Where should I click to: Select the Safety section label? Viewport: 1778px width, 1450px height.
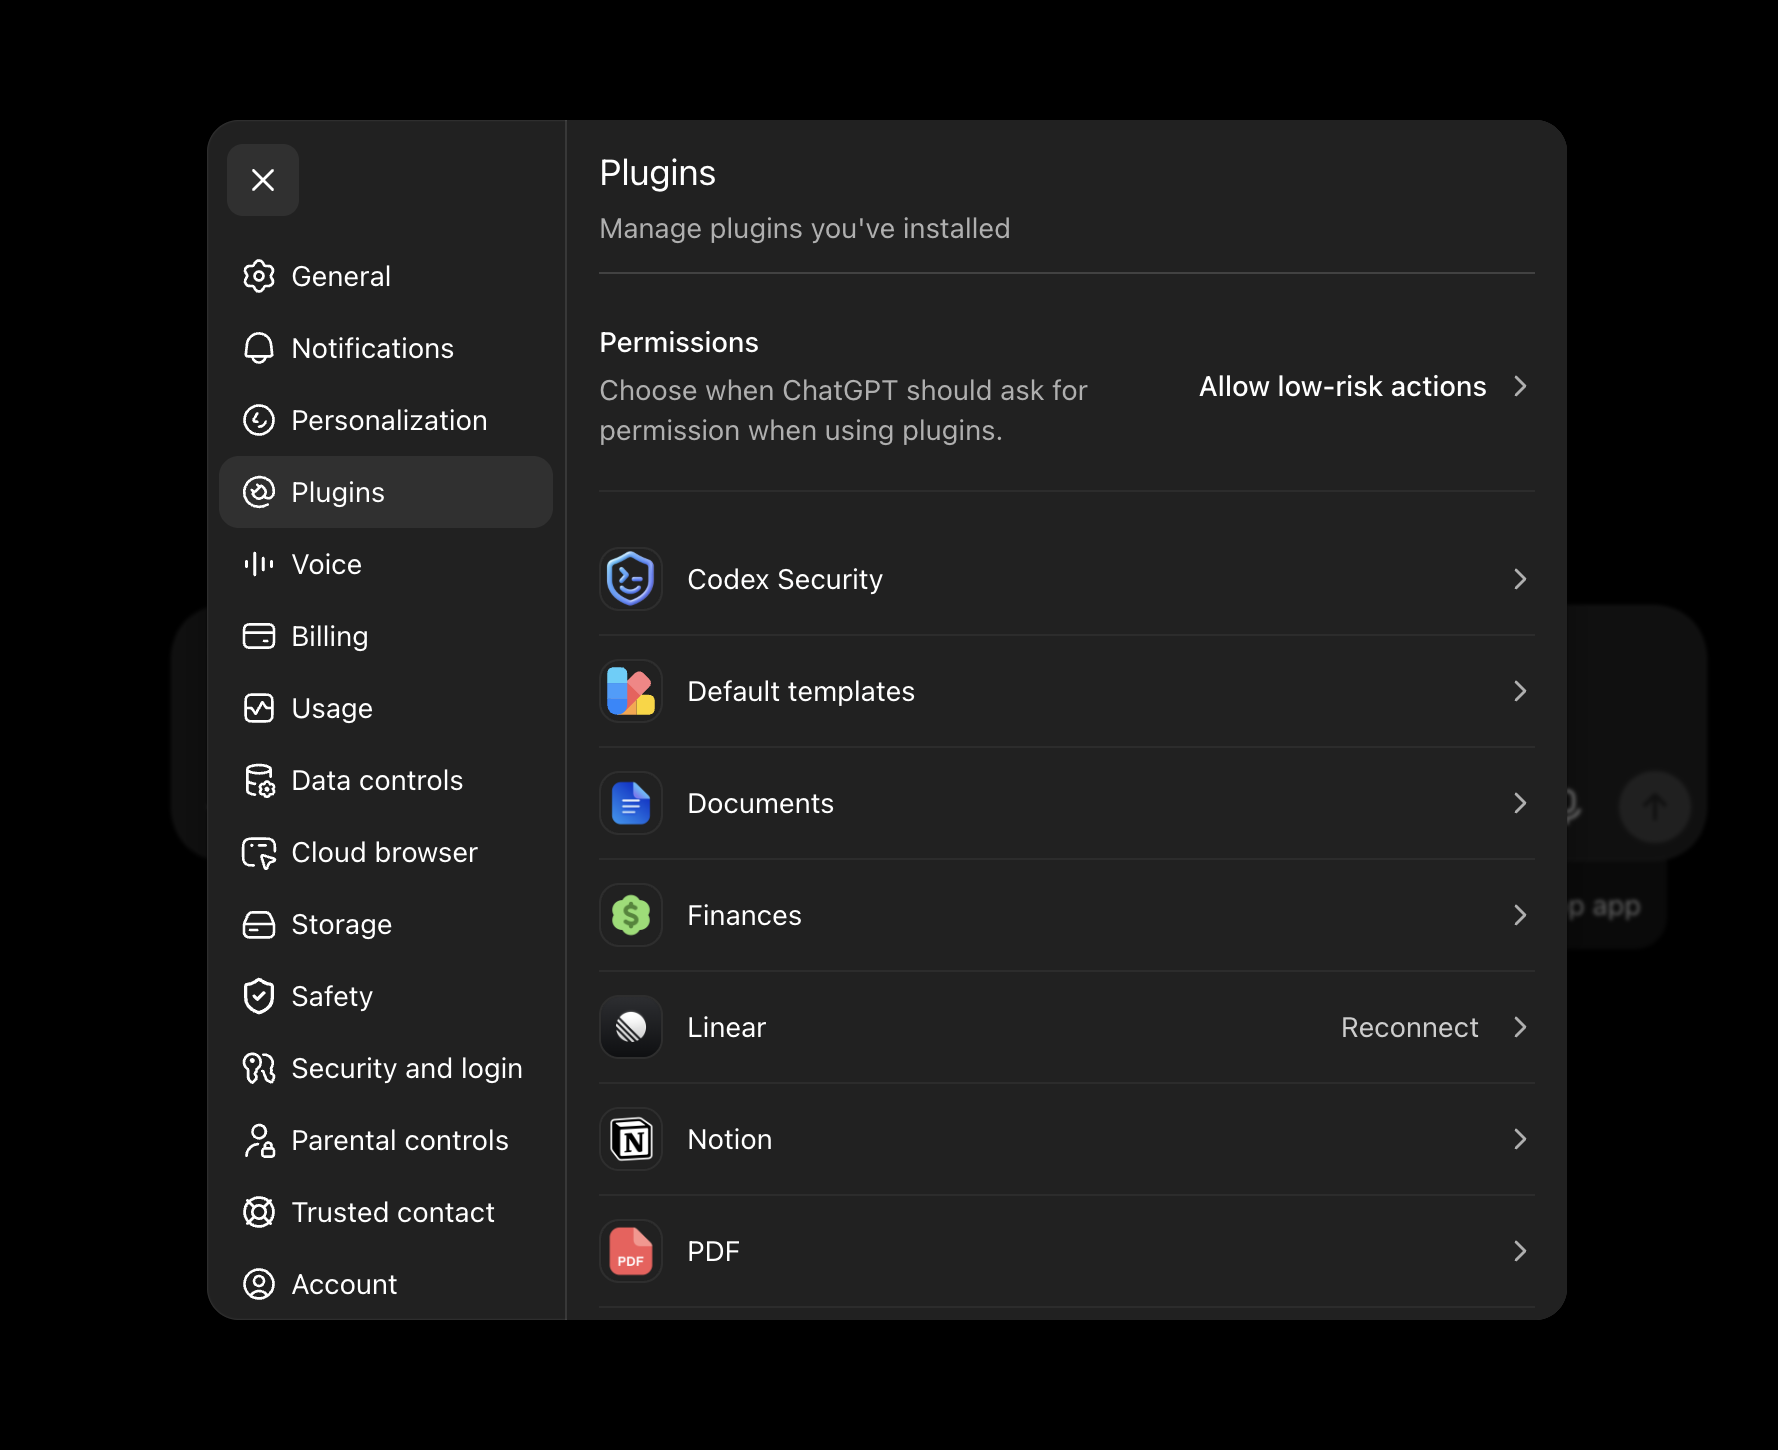[x=332, y=997]
